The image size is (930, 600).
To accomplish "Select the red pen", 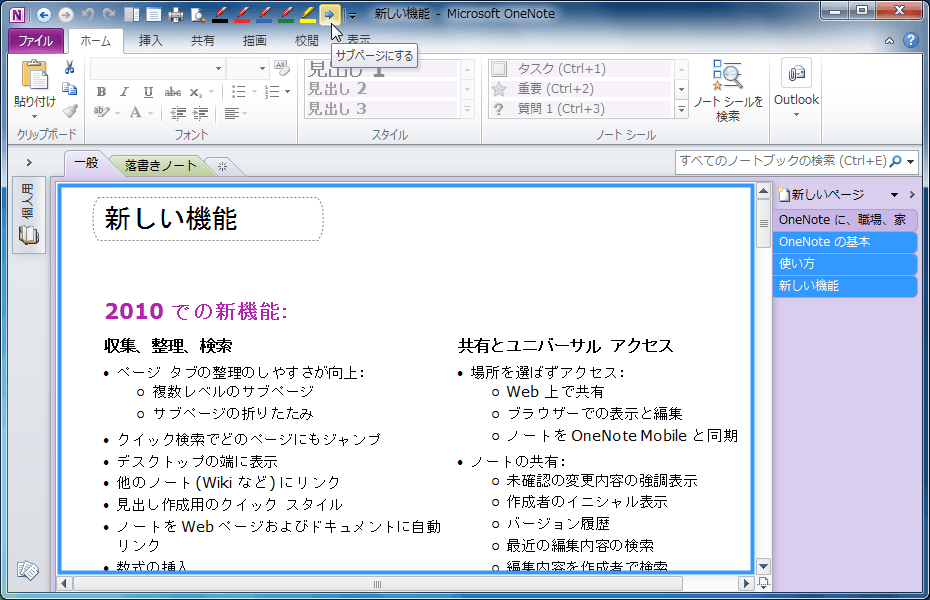I will (242, 15).
